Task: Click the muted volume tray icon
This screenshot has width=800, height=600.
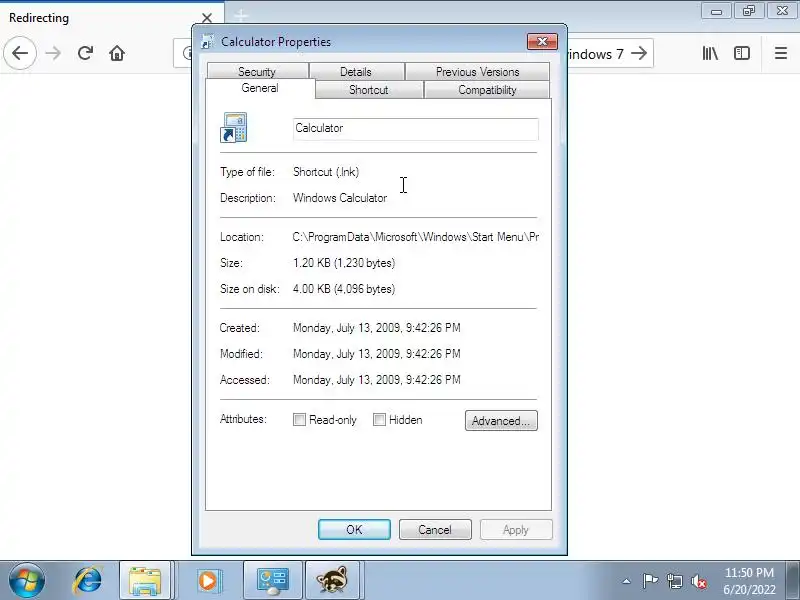Action: 699,581
